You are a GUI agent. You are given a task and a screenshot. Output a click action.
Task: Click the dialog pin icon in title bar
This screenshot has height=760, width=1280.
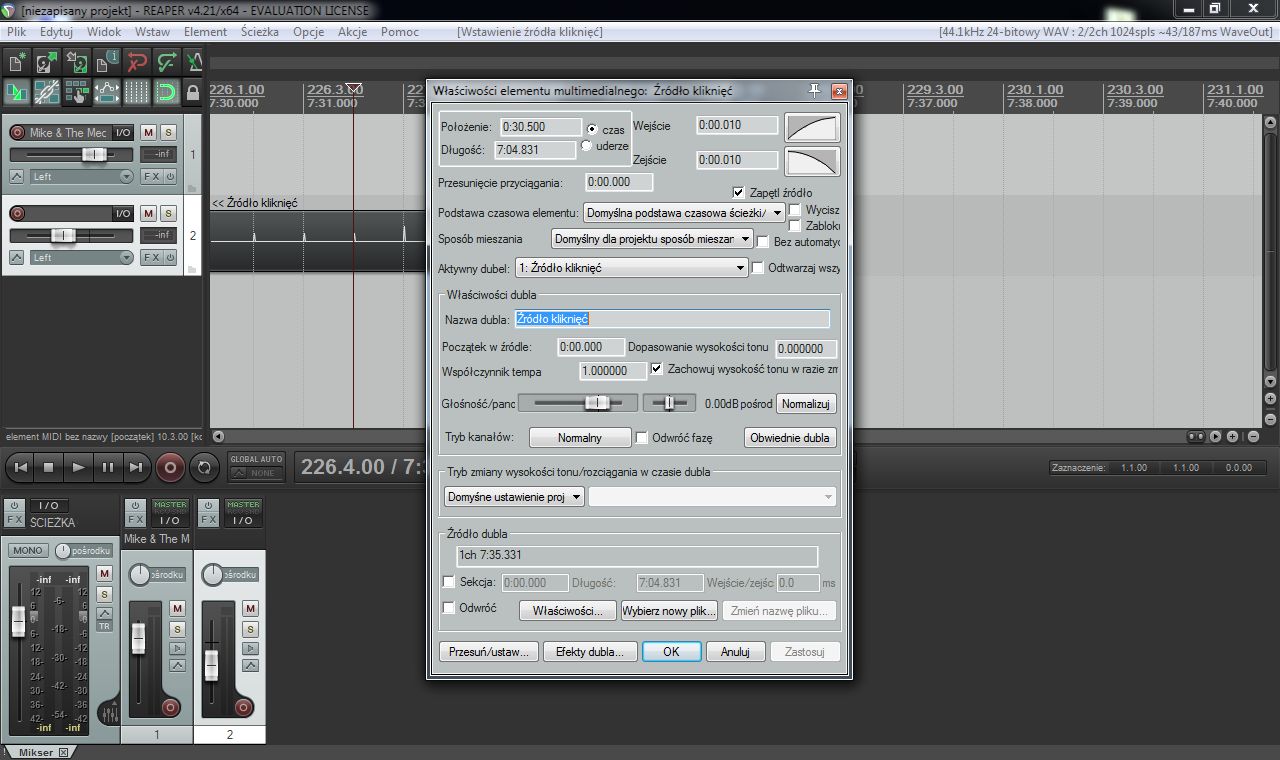[815, 90]
